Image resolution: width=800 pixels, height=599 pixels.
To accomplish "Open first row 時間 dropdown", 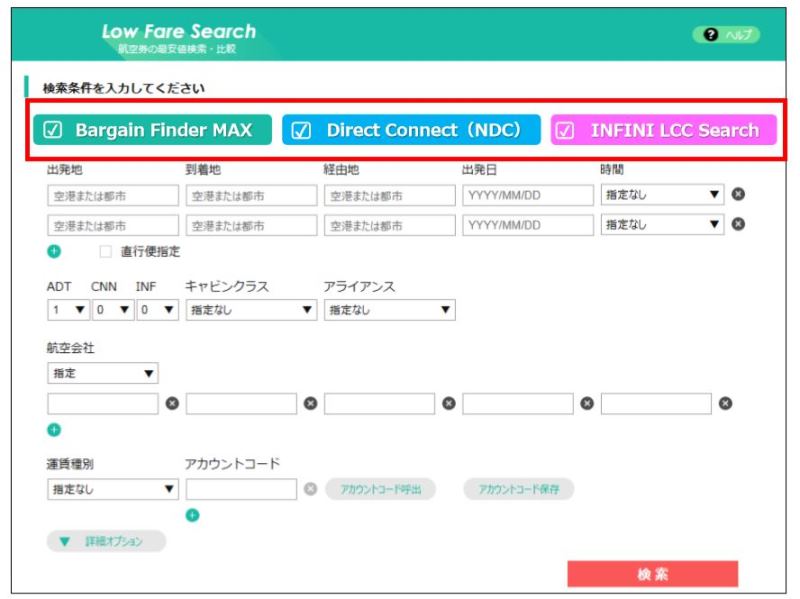I will point(662,194).
